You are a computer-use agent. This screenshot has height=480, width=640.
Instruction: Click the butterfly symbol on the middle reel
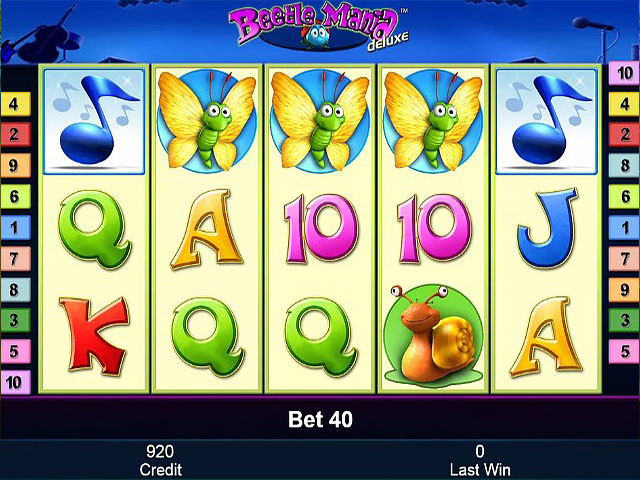320,121
